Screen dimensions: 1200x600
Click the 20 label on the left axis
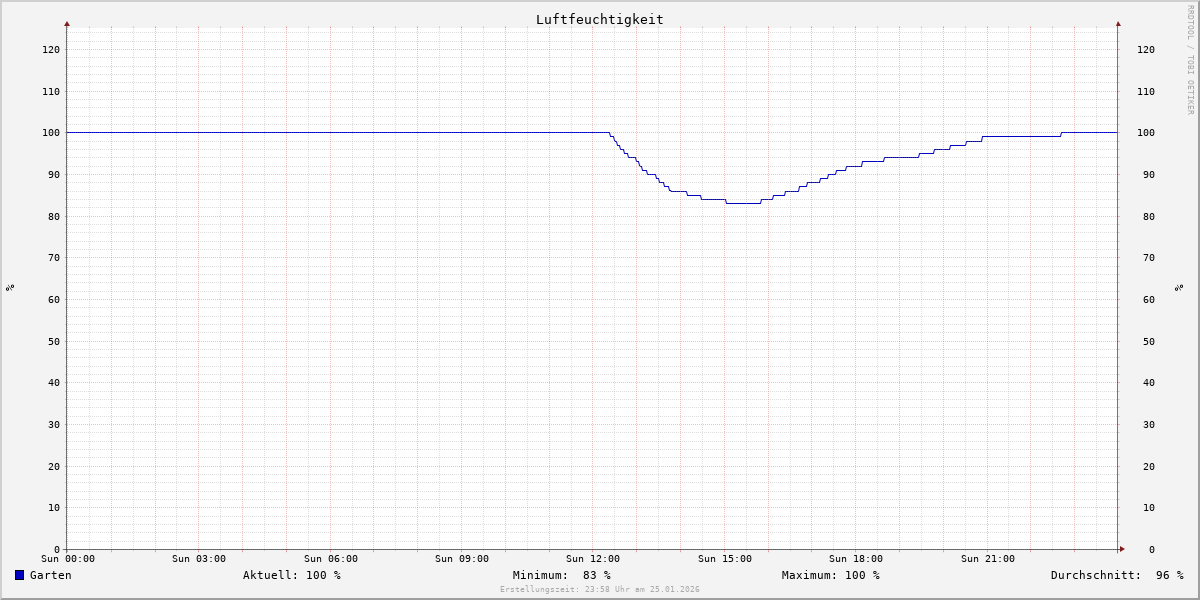coord(54,466)
